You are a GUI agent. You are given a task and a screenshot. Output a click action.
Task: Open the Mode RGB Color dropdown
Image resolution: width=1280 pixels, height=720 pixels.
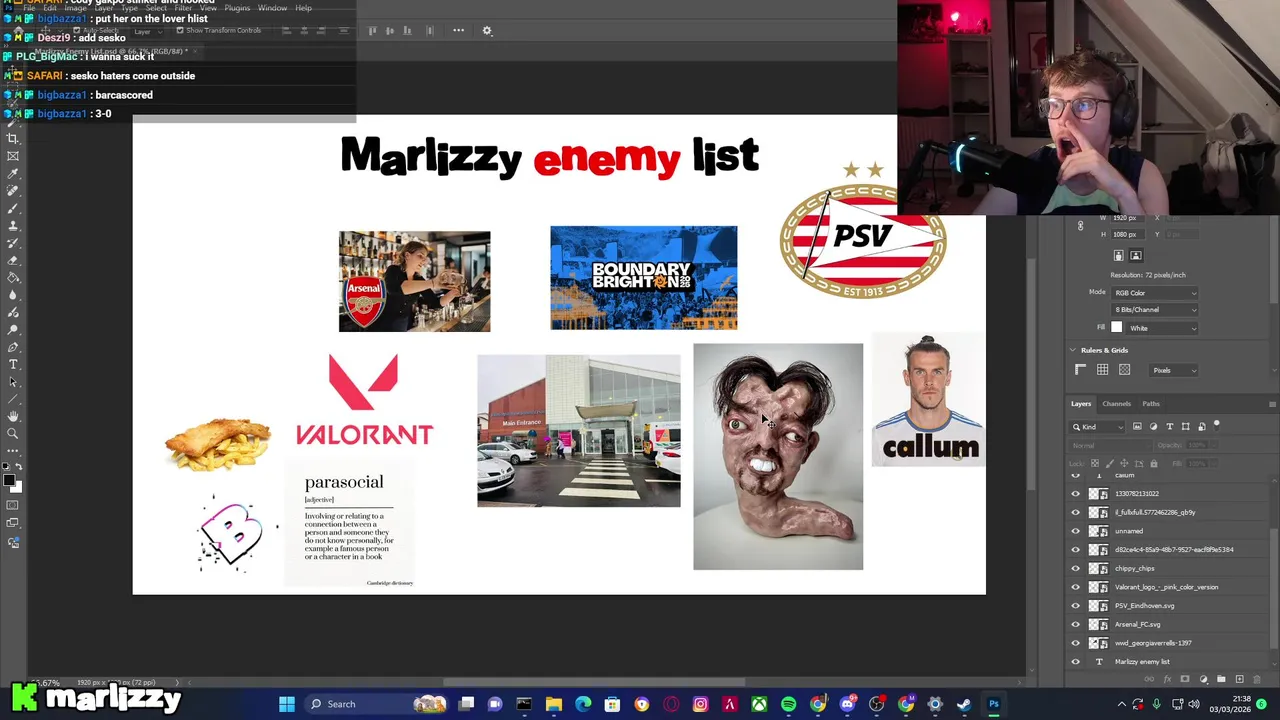[x=1156, y=293]
